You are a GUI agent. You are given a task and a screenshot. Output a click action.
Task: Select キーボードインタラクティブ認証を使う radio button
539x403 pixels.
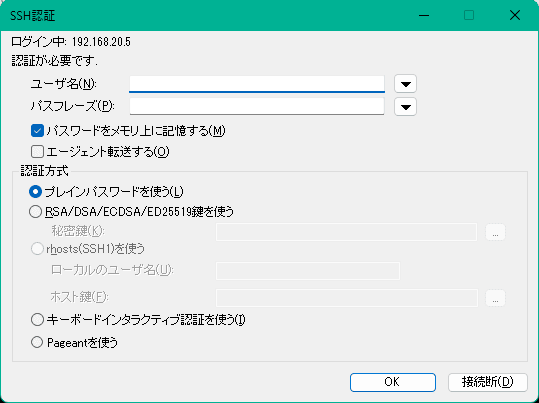coord(37,320)
